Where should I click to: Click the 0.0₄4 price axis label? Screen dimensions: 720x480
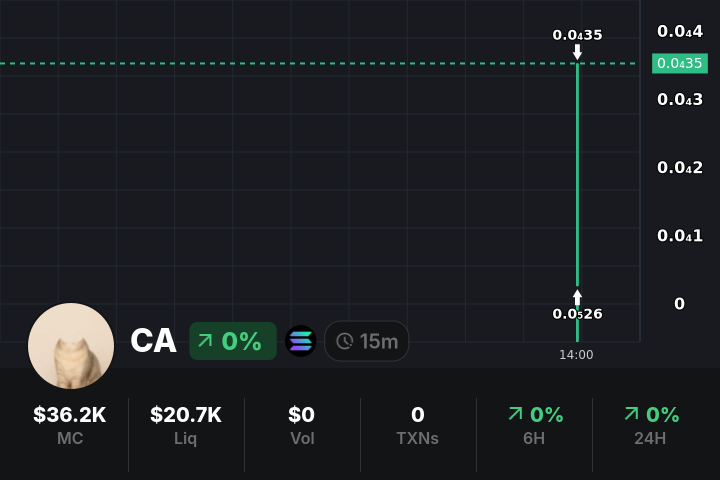coord(680,32)
